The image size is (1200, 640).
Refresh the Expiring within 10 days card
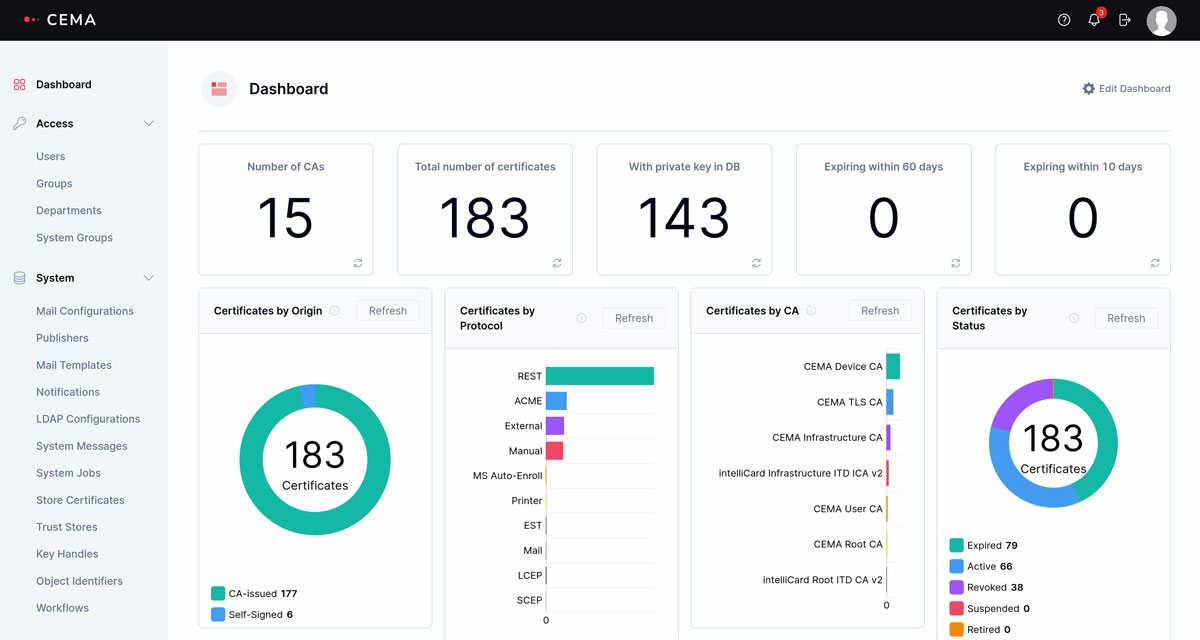[x=1155, y=263]
